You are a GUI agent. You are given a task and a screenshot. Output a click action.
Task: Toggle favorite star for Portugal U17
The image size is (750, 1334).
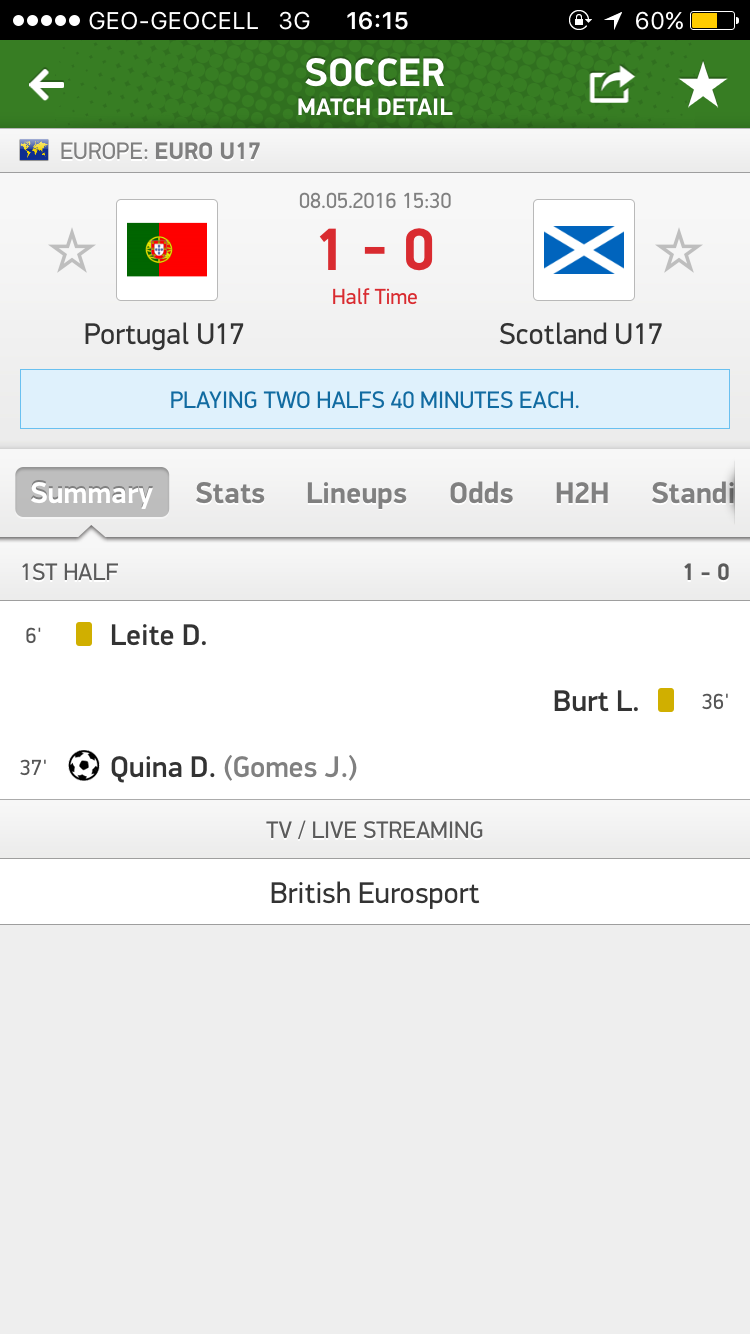[72, 251]
